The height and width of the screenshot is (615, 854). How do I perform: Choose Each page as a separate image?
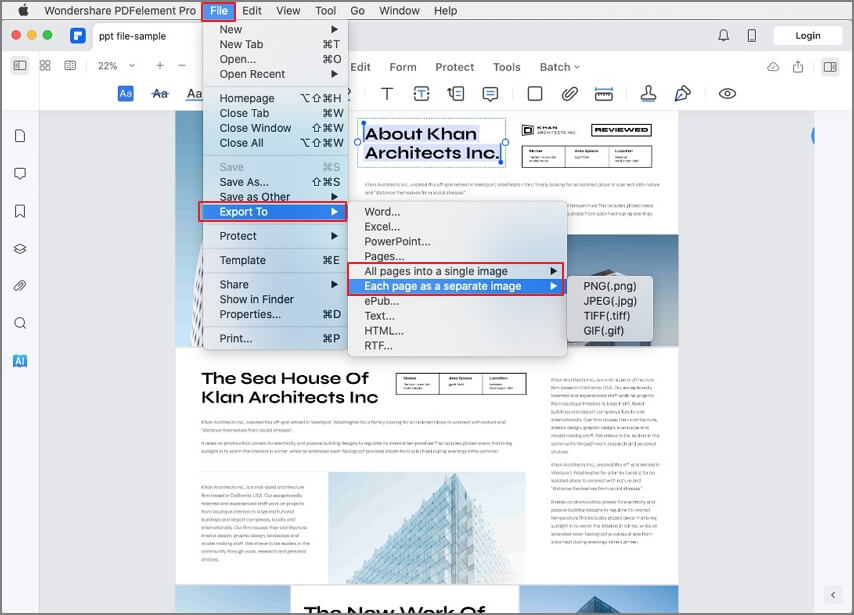point(456,286)
